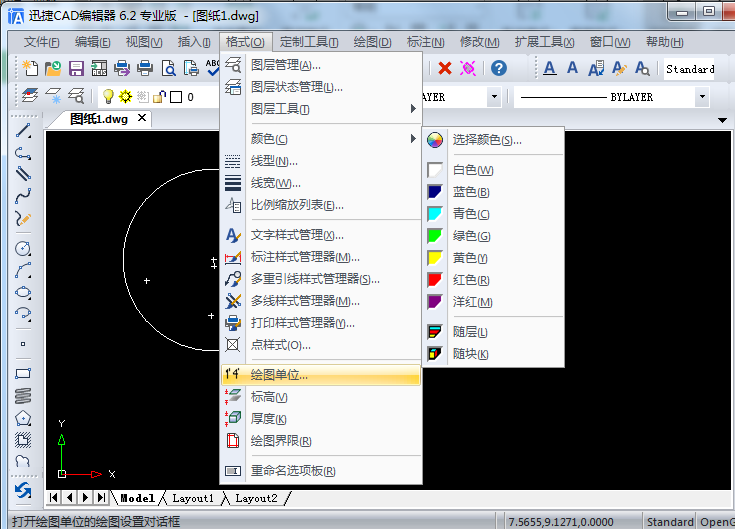
Task: Select the Hatch fill tool
Action: coord(23,440)
